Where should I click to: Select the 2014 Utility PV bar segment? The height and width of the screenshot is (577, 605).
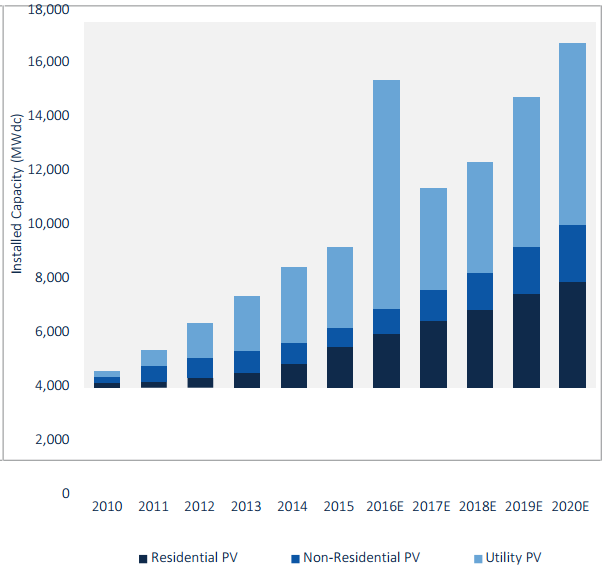(x=294, y=305)
